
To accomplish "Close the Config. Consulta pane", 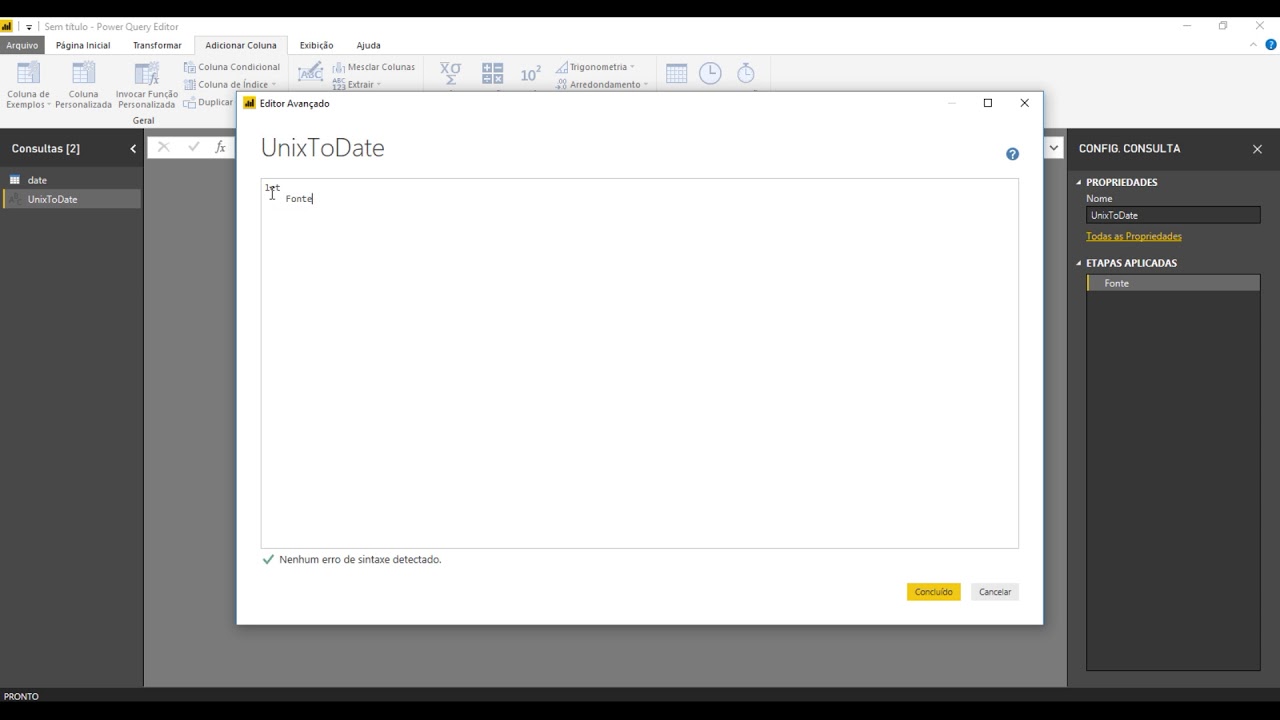I will click(1257, 149).
